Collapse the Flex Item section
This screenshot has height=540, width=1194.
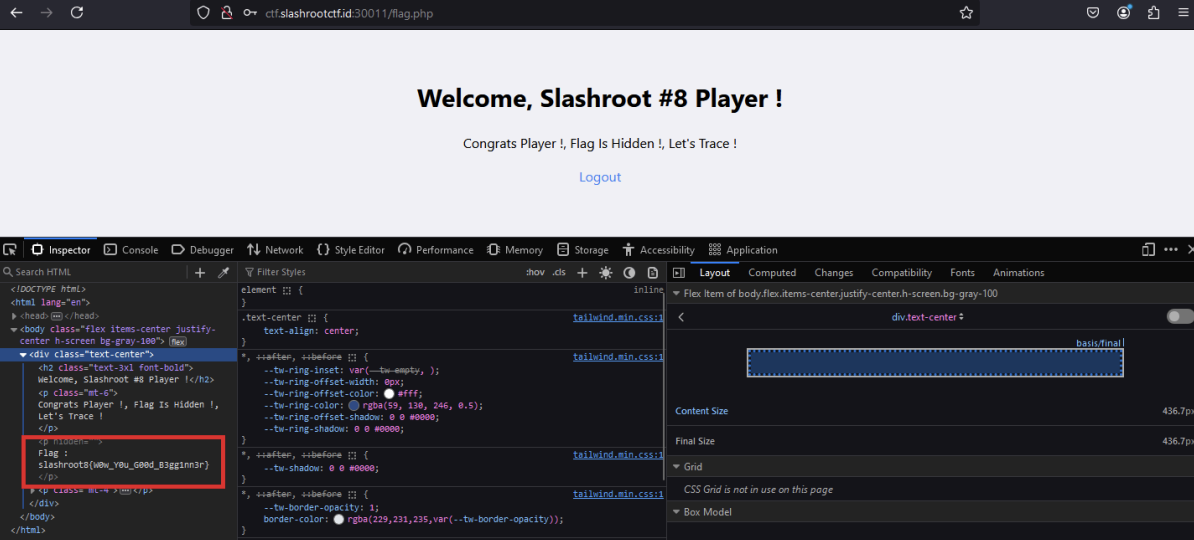[x=676, y=294]
